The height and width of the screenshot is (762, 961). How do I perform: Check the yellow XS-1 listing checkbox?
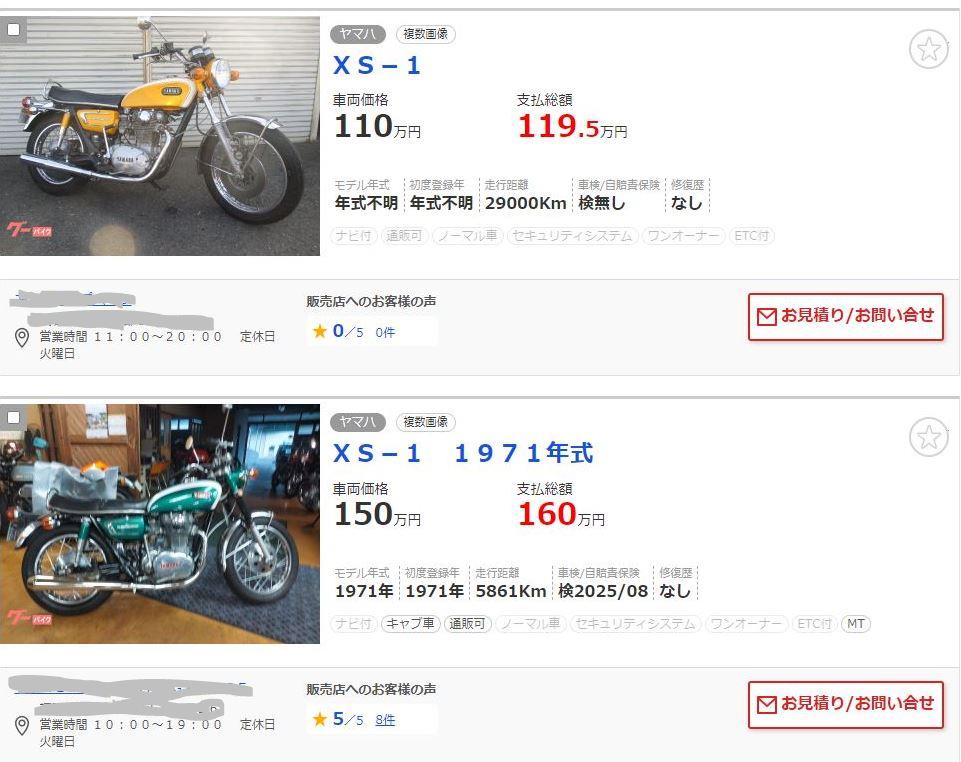coord(13,29)
